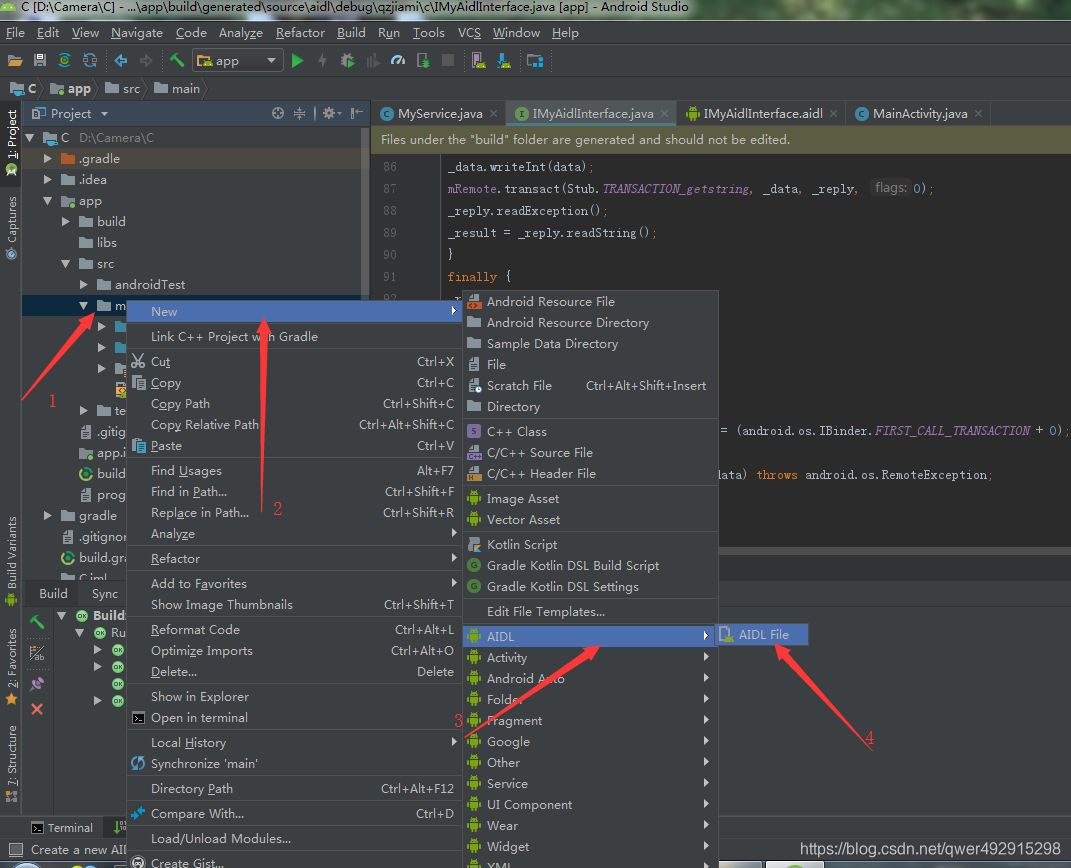Switch to the MyService.java tab
Viewport: 1071px width, 868px height.
(439, 113)
